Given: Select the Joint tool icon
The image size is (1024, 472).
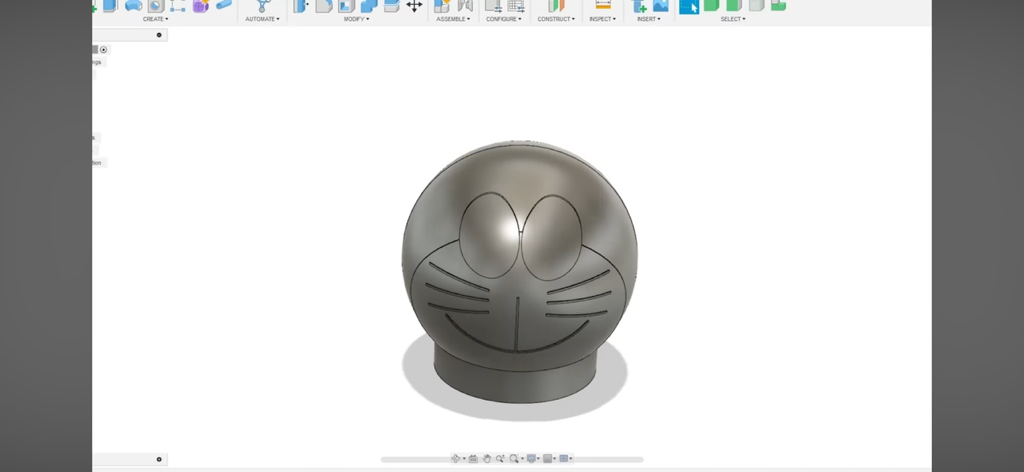Looking at the screenshot, I should [x=465, y=5].
